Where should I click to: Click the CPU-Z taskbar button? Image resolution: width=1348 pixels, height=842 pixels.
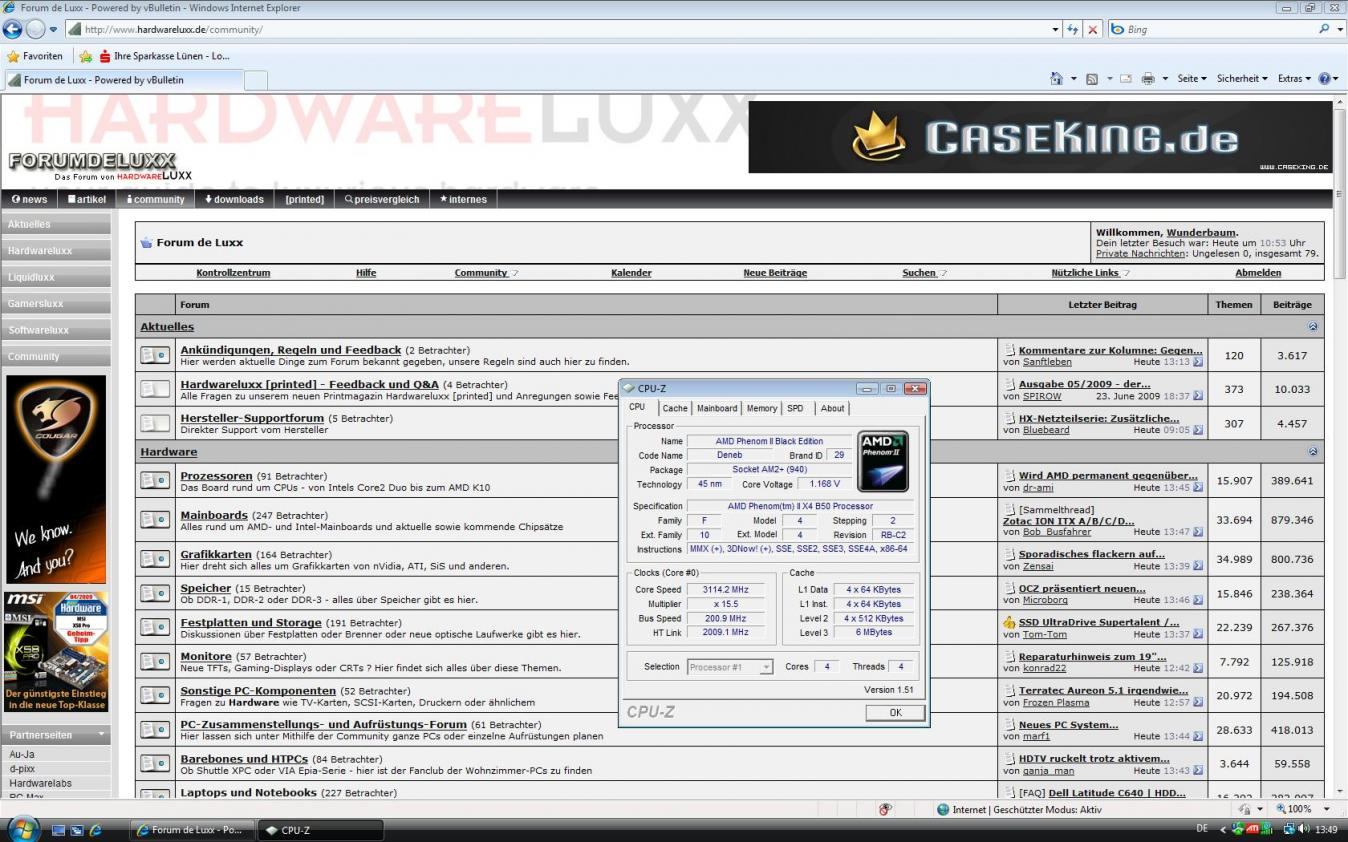pos(321,830)
